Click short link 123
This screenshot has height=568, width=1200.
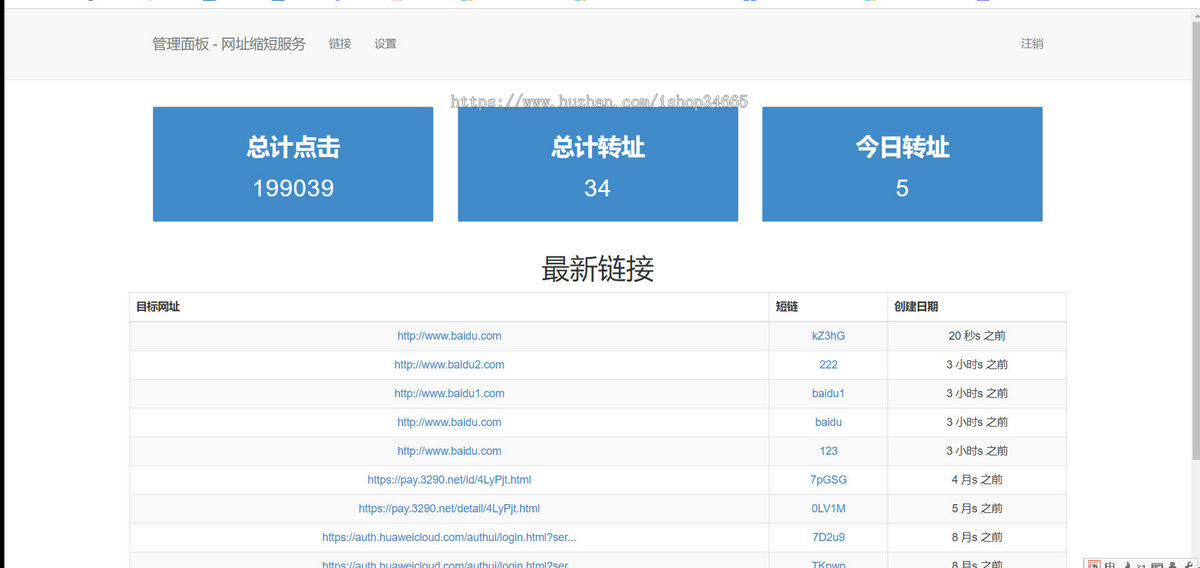click(828, 451)
